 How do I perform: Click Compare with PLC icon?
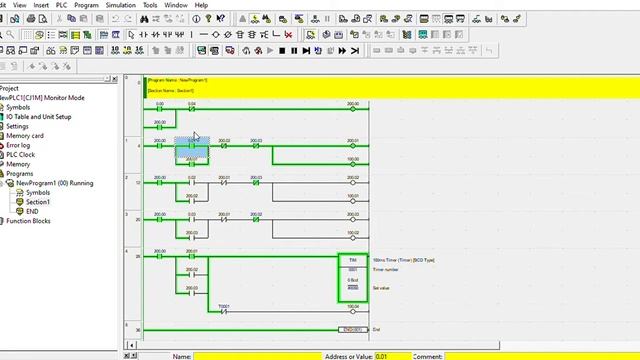(x=367, y=19)
